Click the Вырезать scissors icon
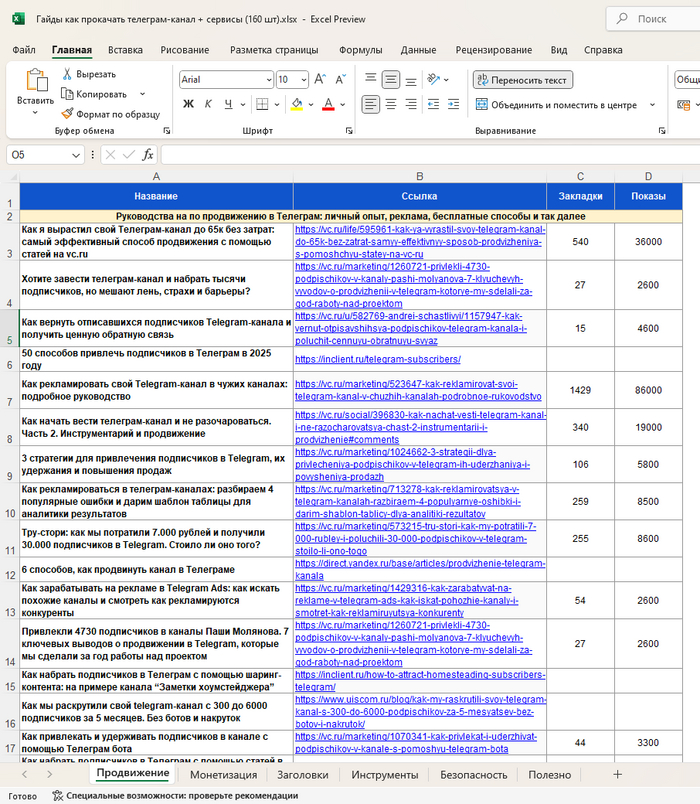Image resolution: width=700 pixels, height=804 pixels. point(67,74)
